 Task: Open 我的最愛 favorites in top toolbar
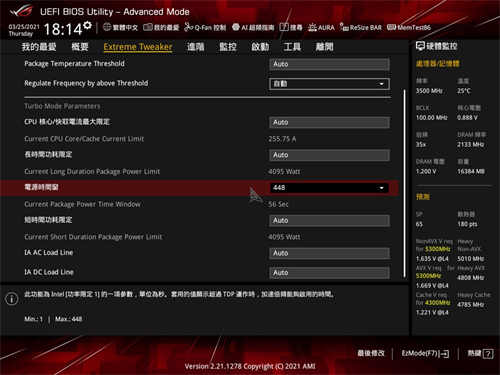(x=161, y=27)
